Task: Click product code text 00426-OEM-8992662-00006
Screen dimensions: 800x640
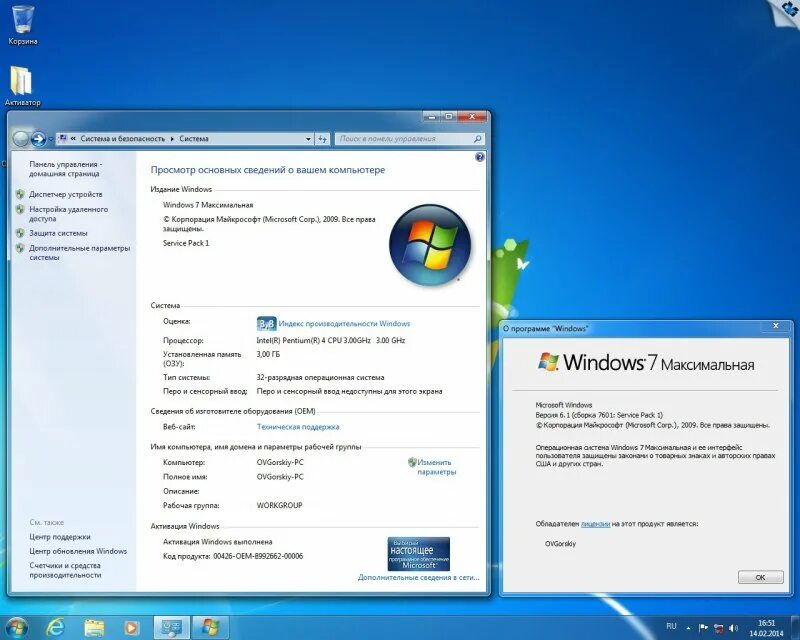Action: [258, 556]
